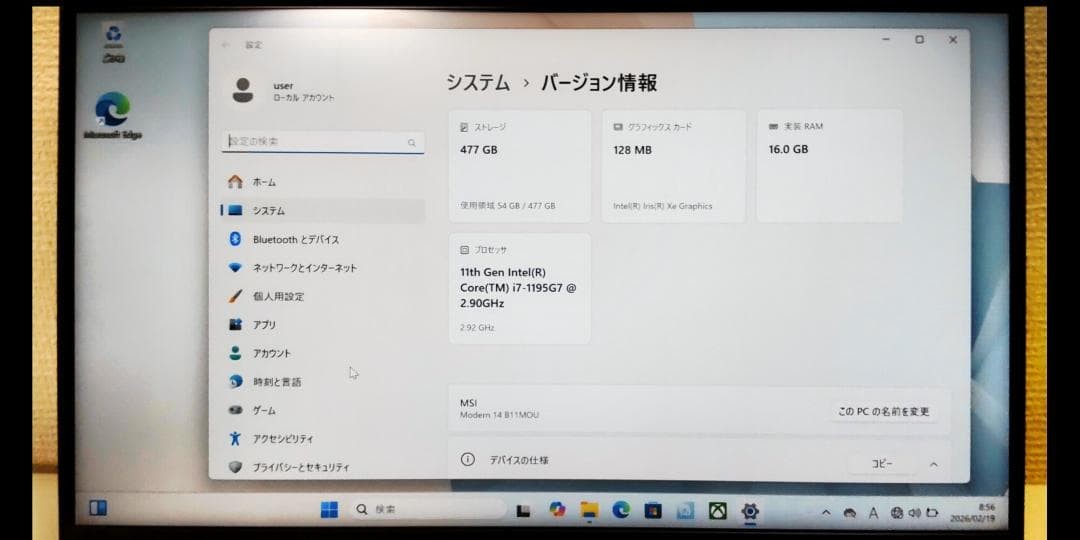Open the 実装 RAM 16.0 GB card
Screen dimensions: 1080x540
click(829, 166)
